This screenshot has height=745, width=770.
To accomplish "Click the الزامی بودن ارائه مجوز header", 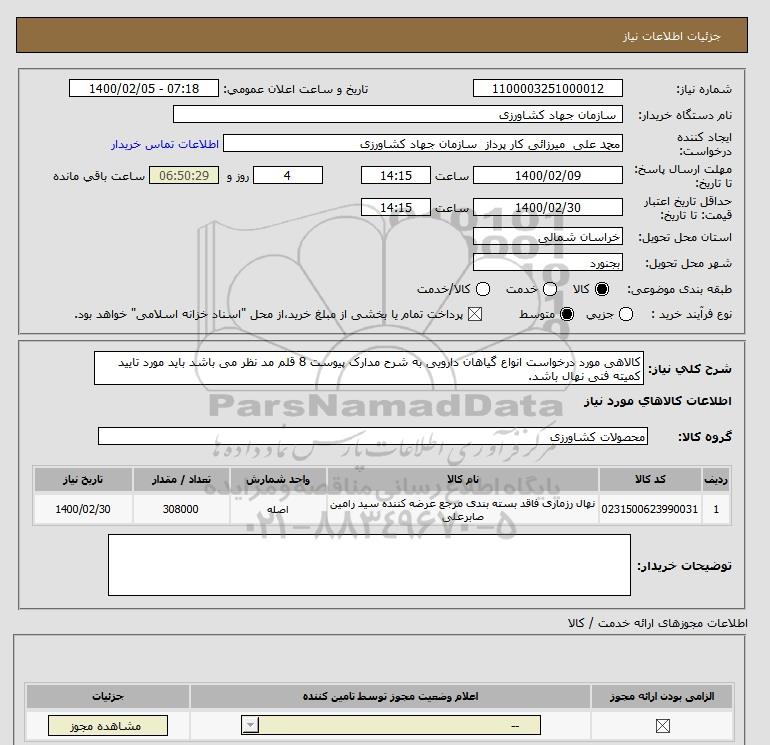I will click(x=662, y=696).
